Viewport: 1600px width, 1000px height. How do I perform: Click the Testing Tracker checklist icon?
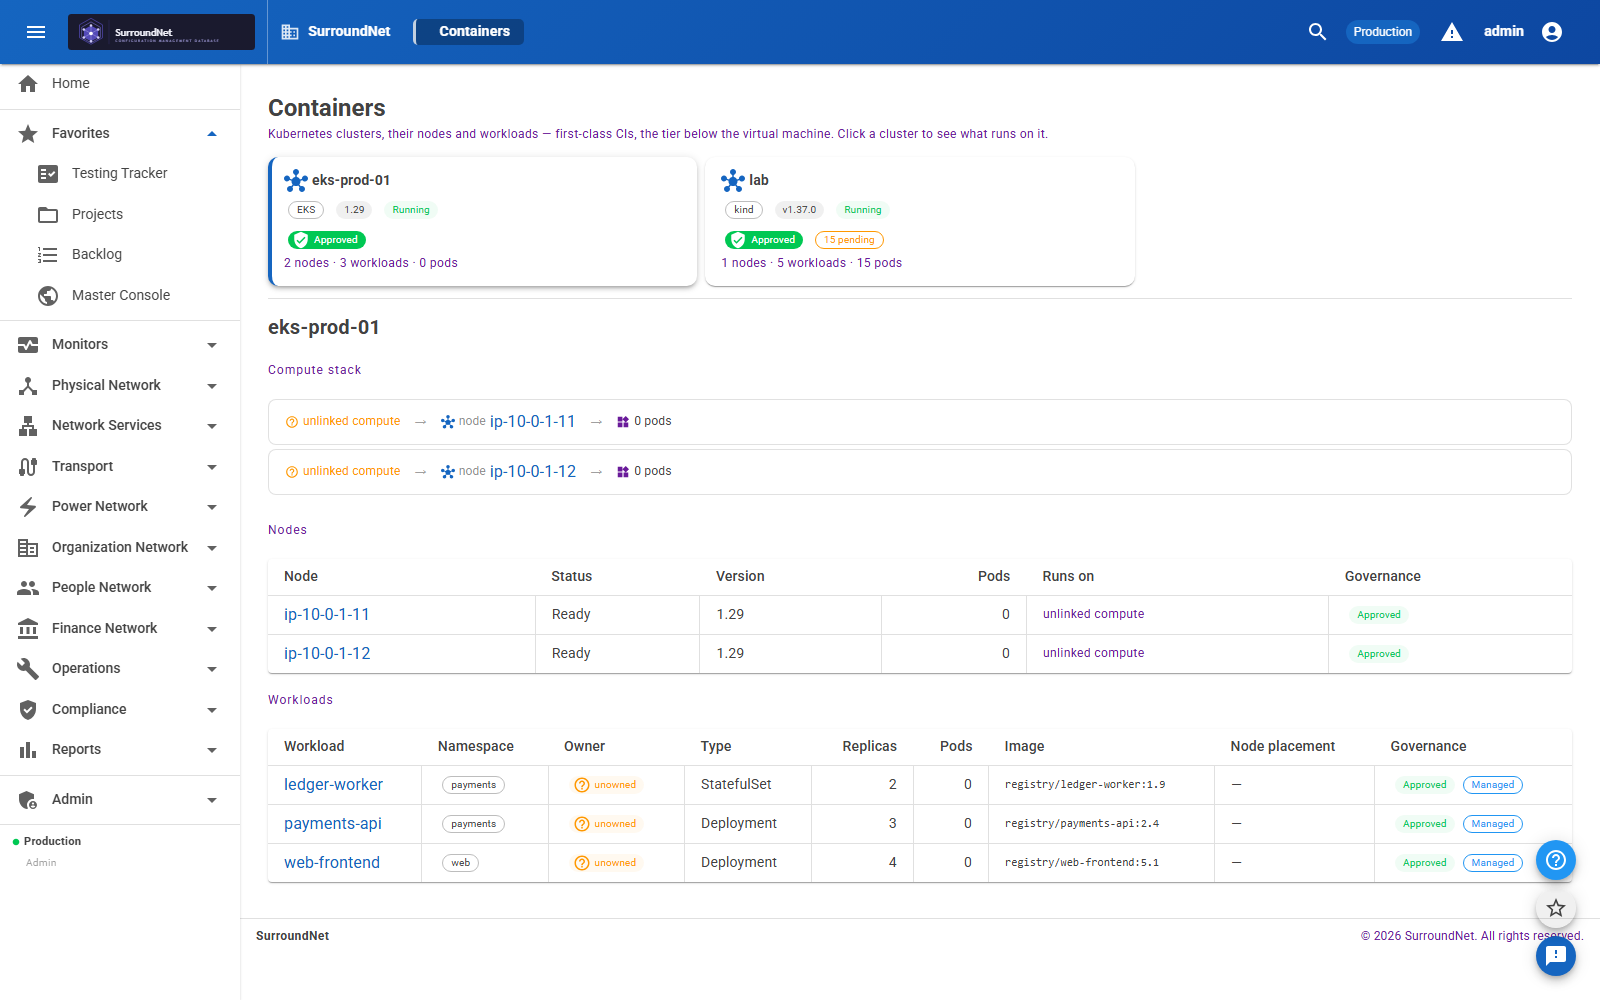point(48,174)
